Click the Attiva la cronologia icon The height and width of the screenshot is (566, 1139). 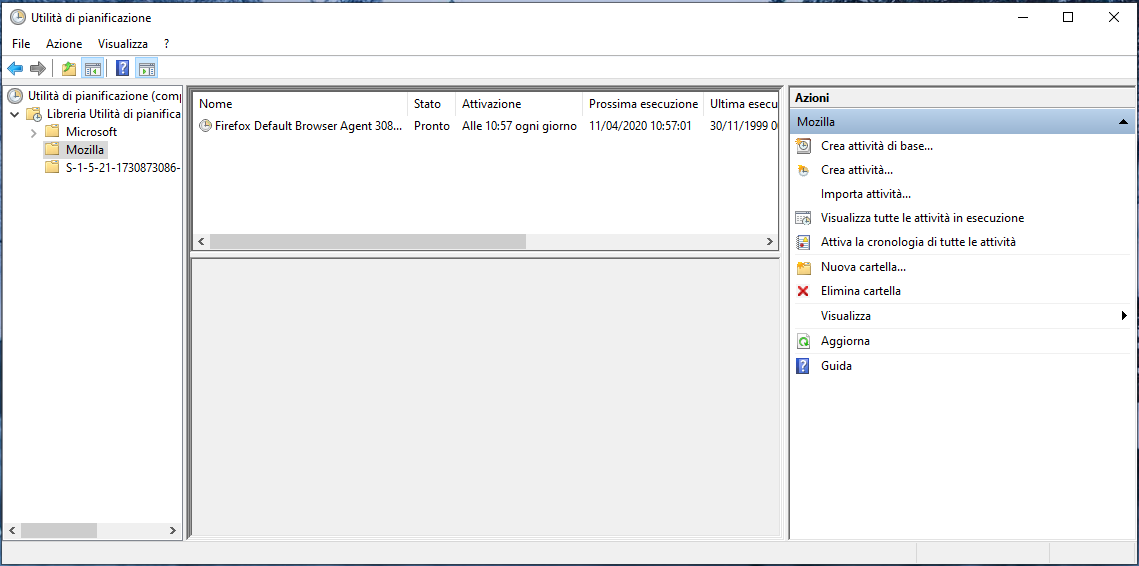803,242
